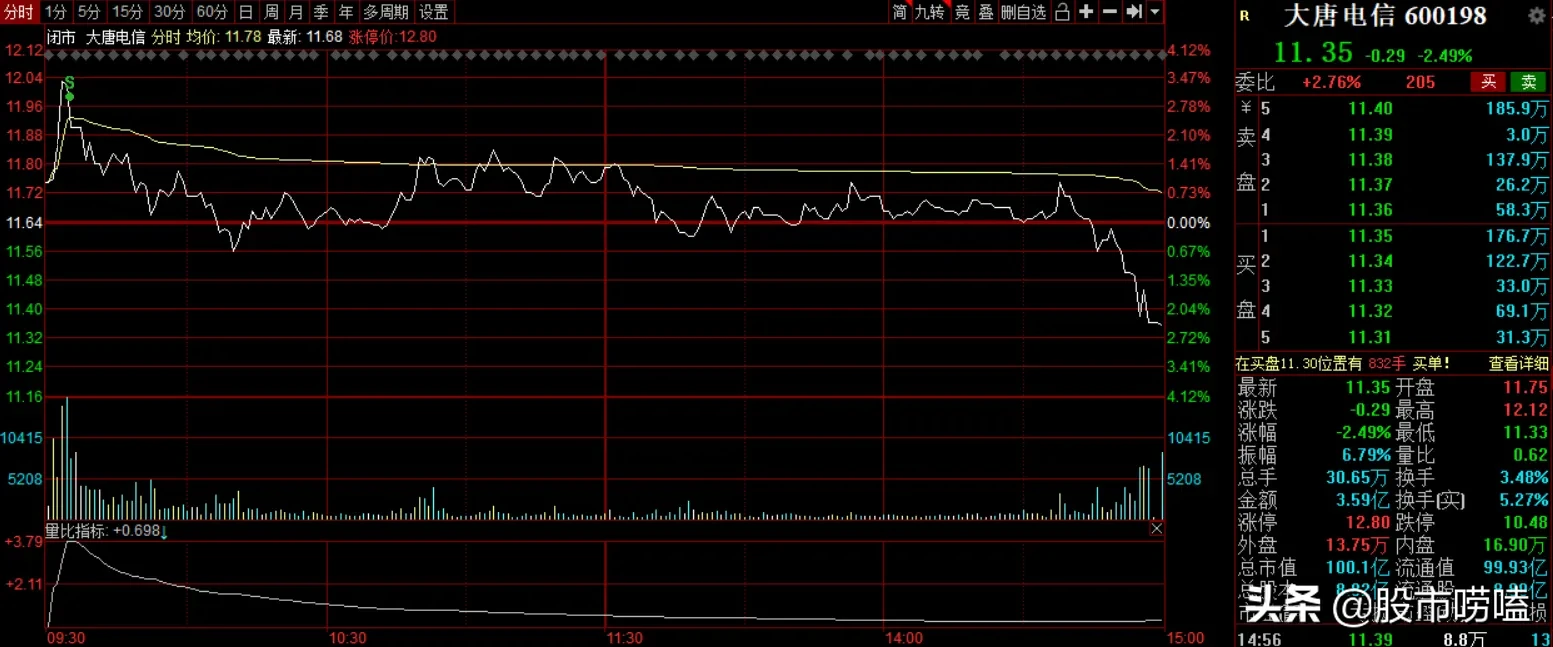Select sell level 4 price 11.39
The height and width of the screenshot is (647, 1553).
pos(1370,134)
